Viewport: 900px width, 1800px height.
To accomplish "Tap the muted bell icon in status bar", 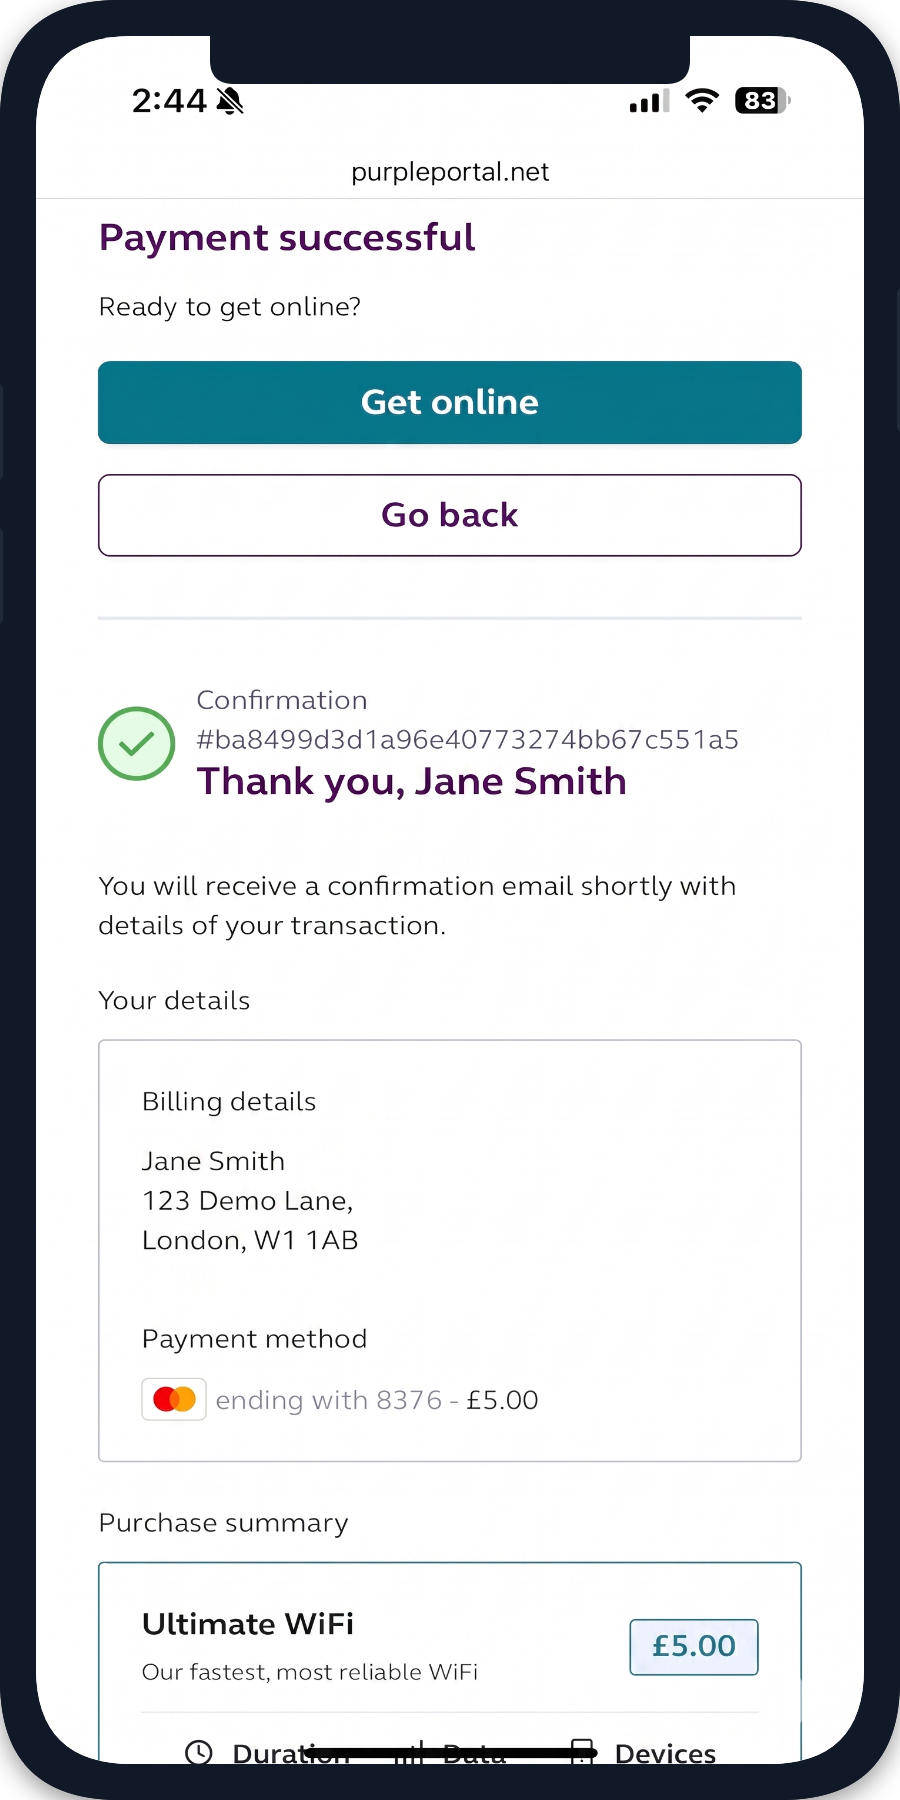I will 230,101.
